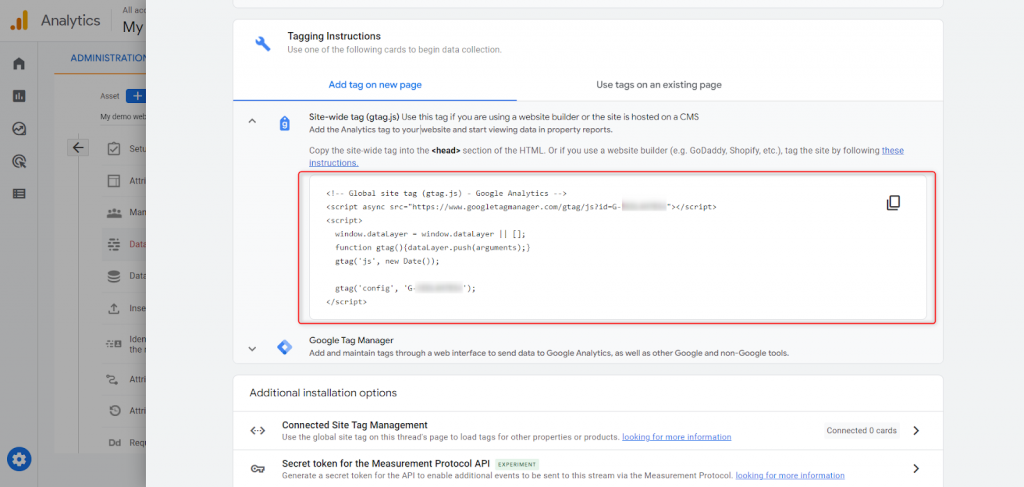Open Home from left sidebar
The image size is (1024, 487).
point(19,63)
